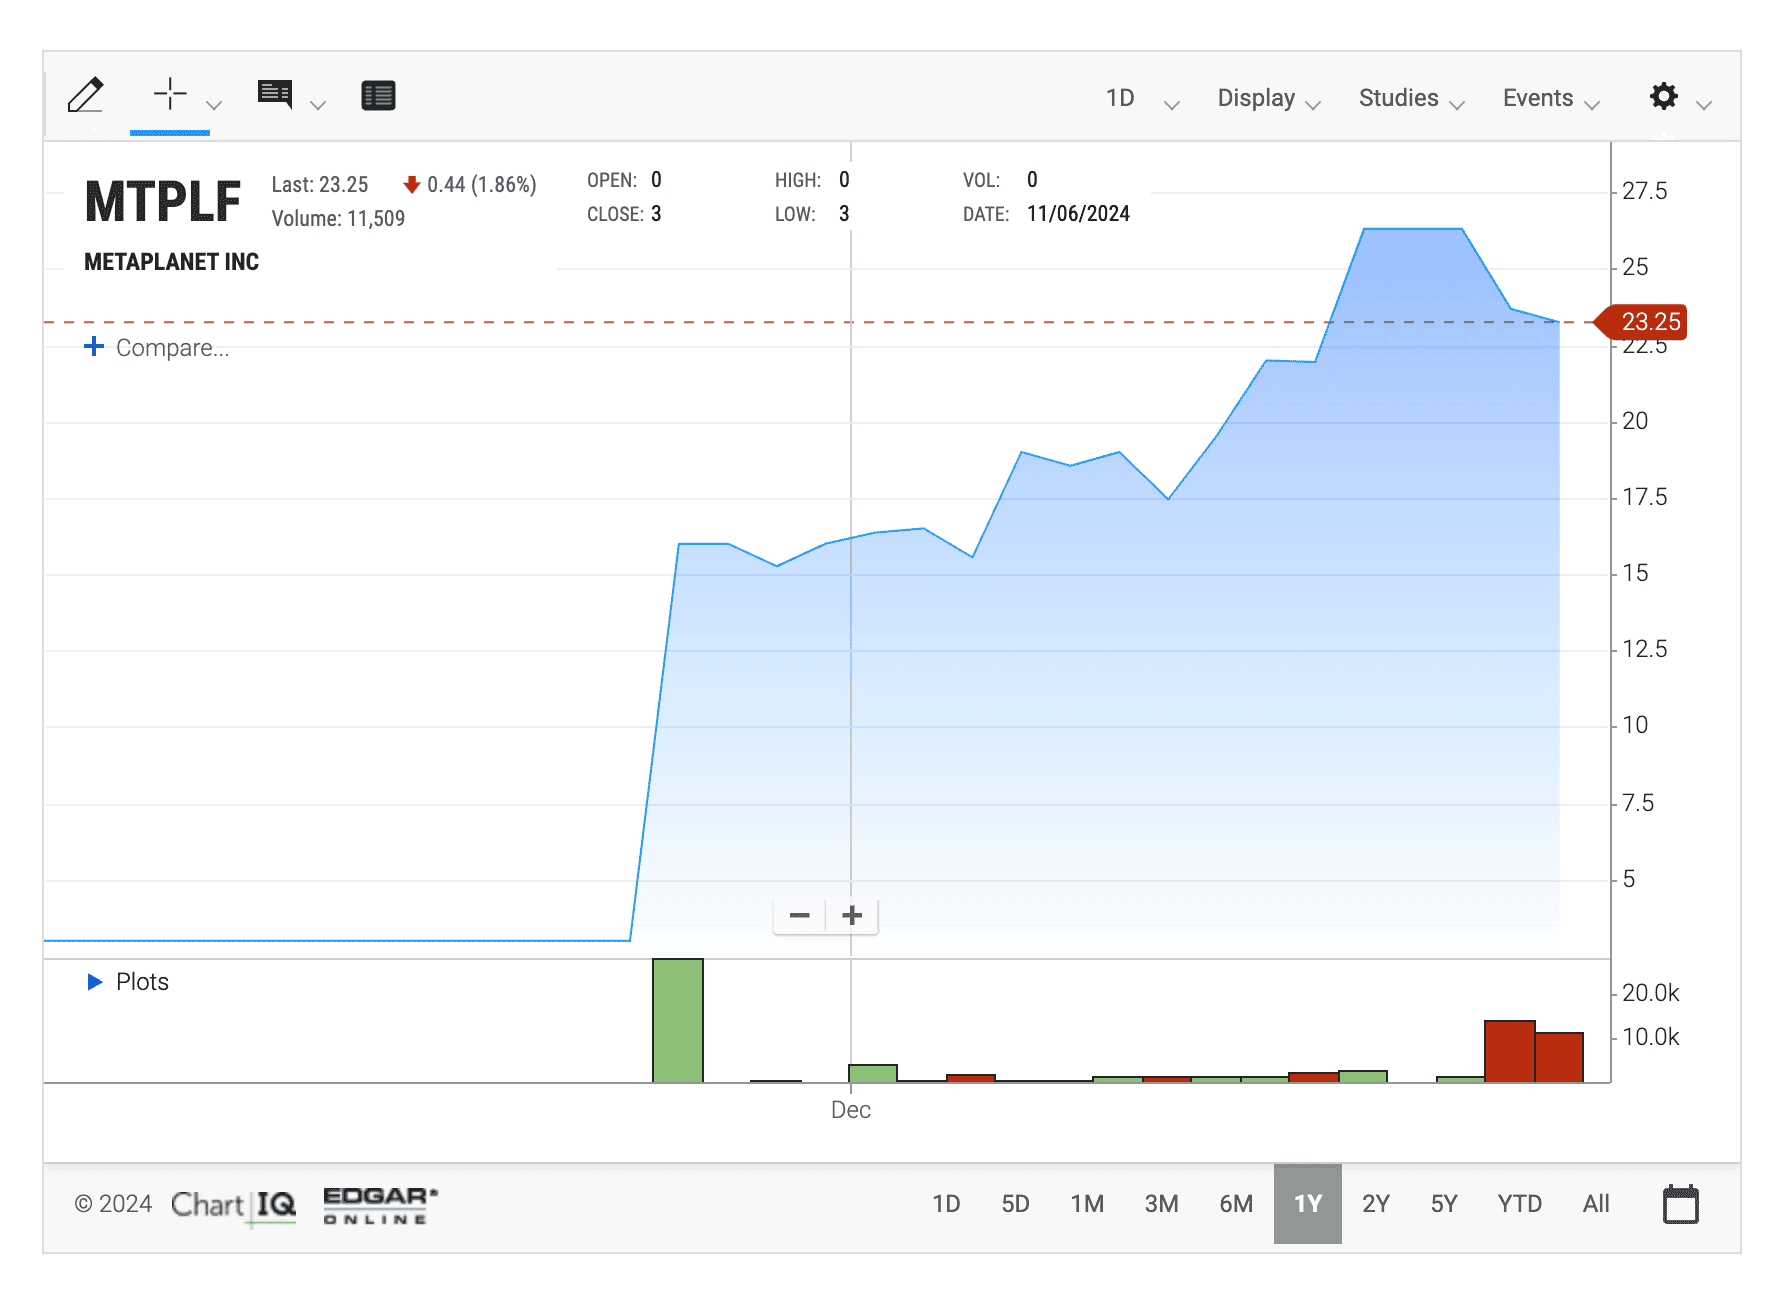This screenshot has height=1300, width=1788.
Task: Open the Studies menu
Action: pyautogui.click(x=1411, y=98)
